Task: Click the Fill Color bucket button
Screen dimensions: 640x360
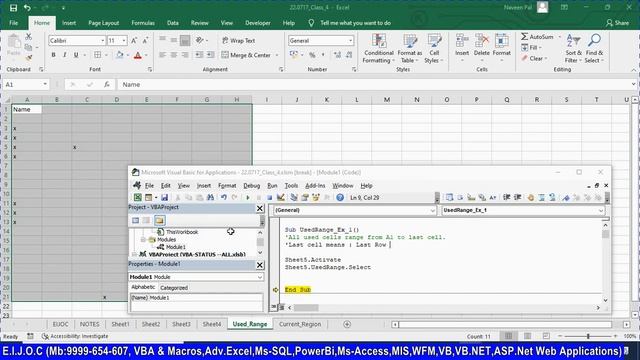Action: coord(119,55)
